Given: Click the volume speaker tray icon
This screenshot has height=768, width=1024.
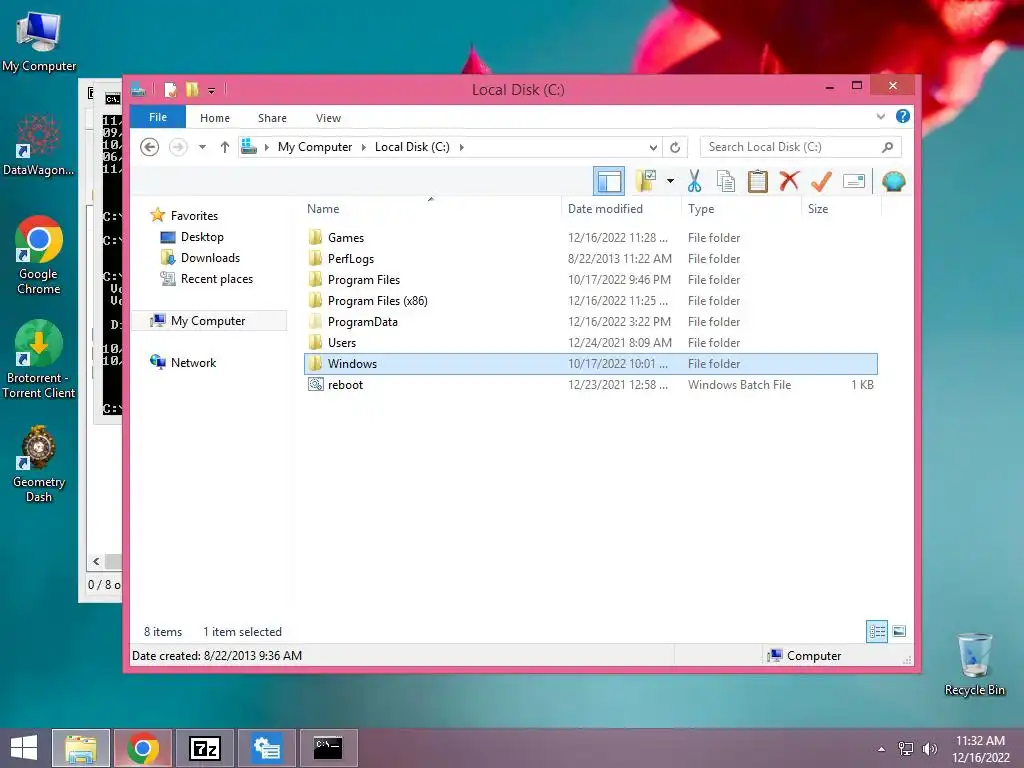Looking at the screenshot, I should coord(929,748).
